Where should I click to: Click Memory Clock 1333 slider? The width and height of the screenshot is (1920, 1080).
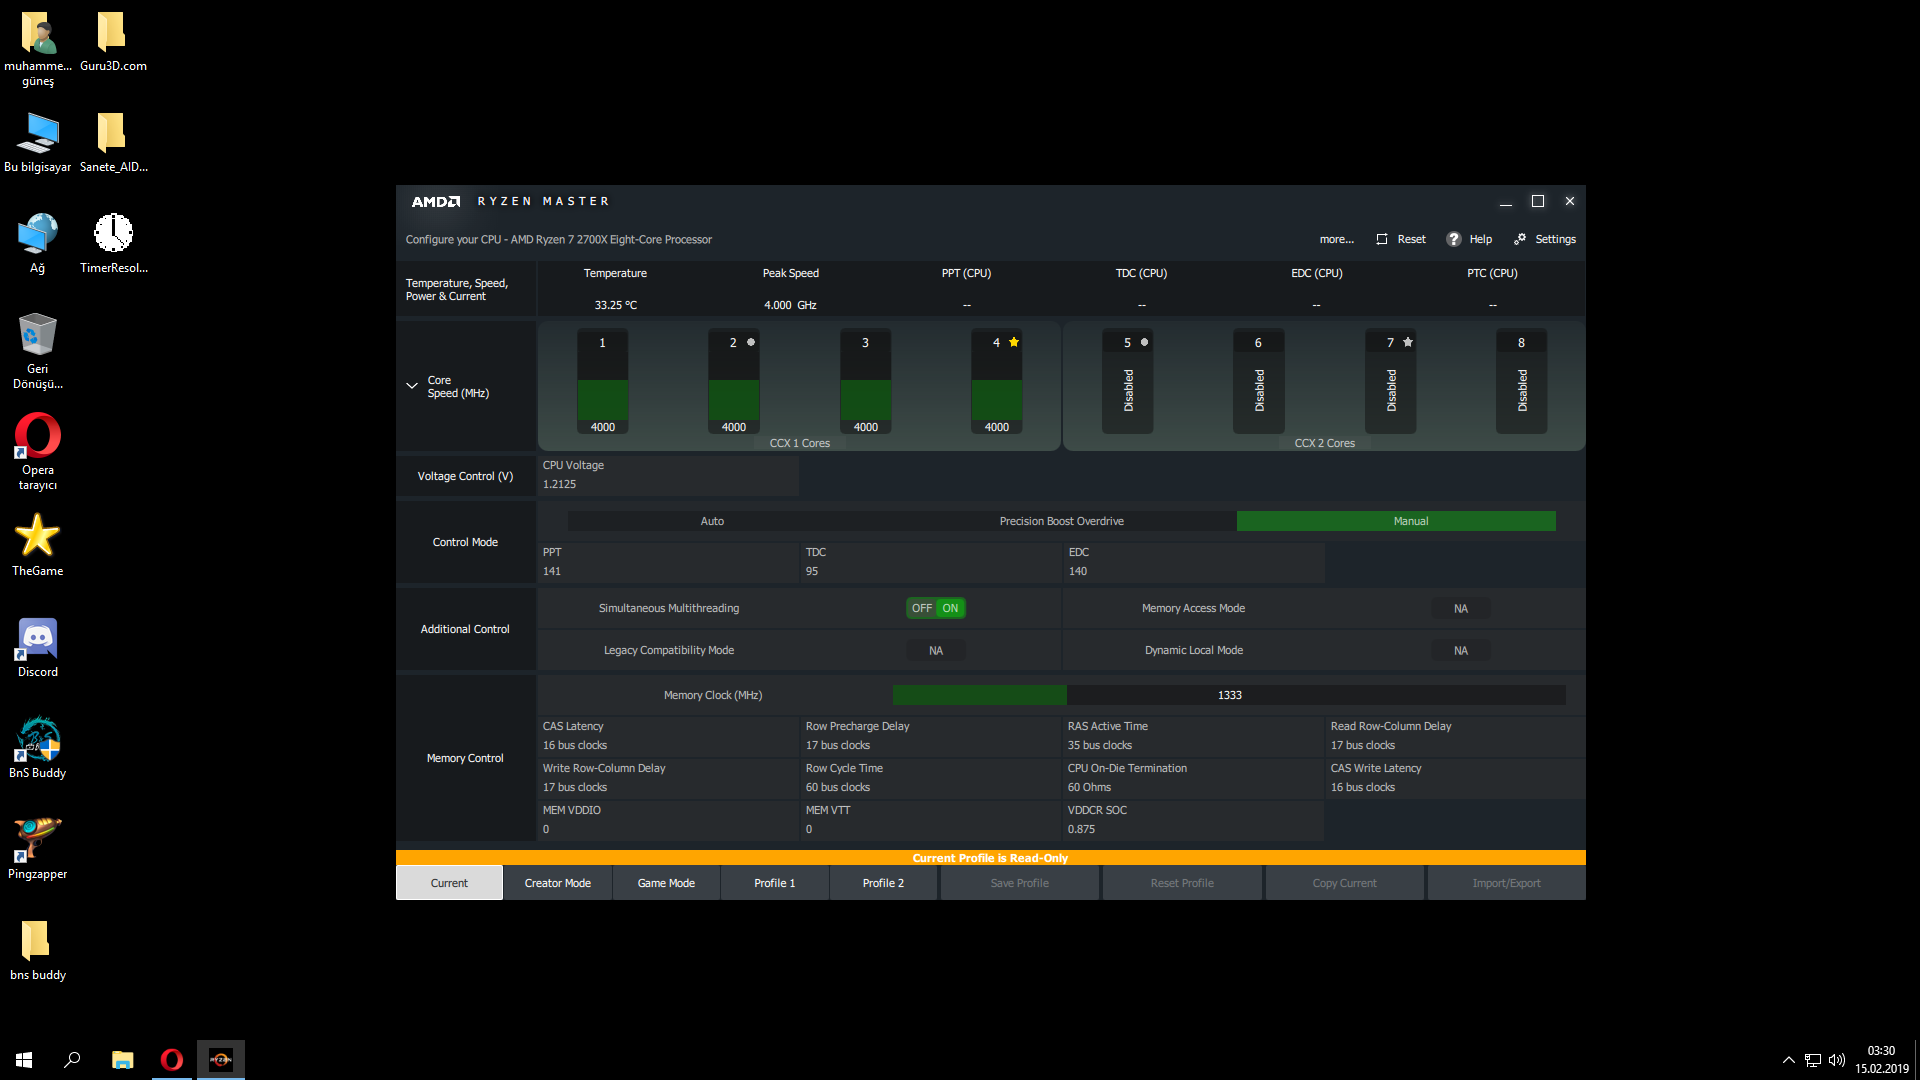1229,695
